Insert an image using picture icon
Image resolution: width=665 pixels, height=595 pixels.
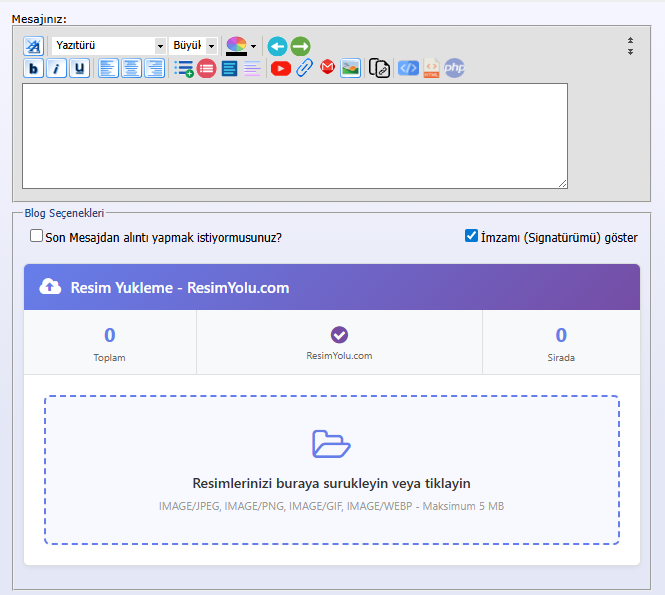point(350,69)
